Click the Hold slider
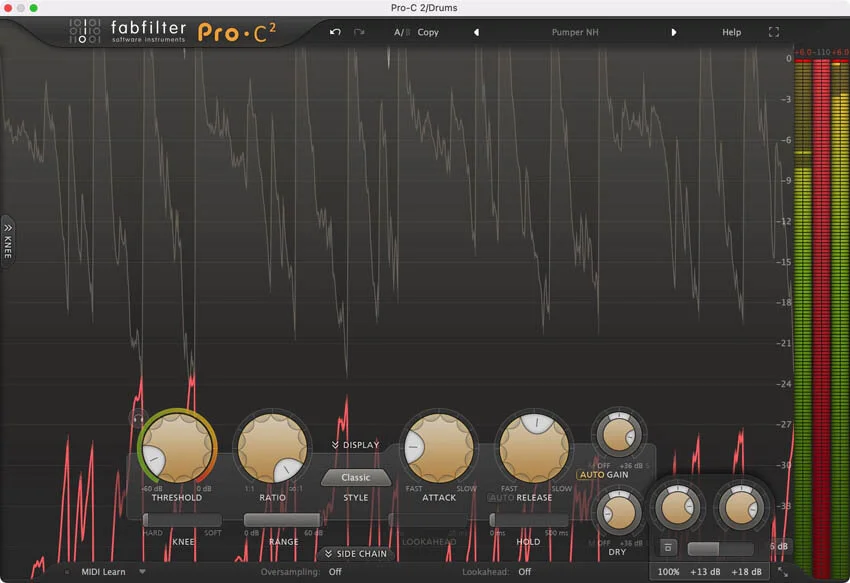 pos(529,520)
